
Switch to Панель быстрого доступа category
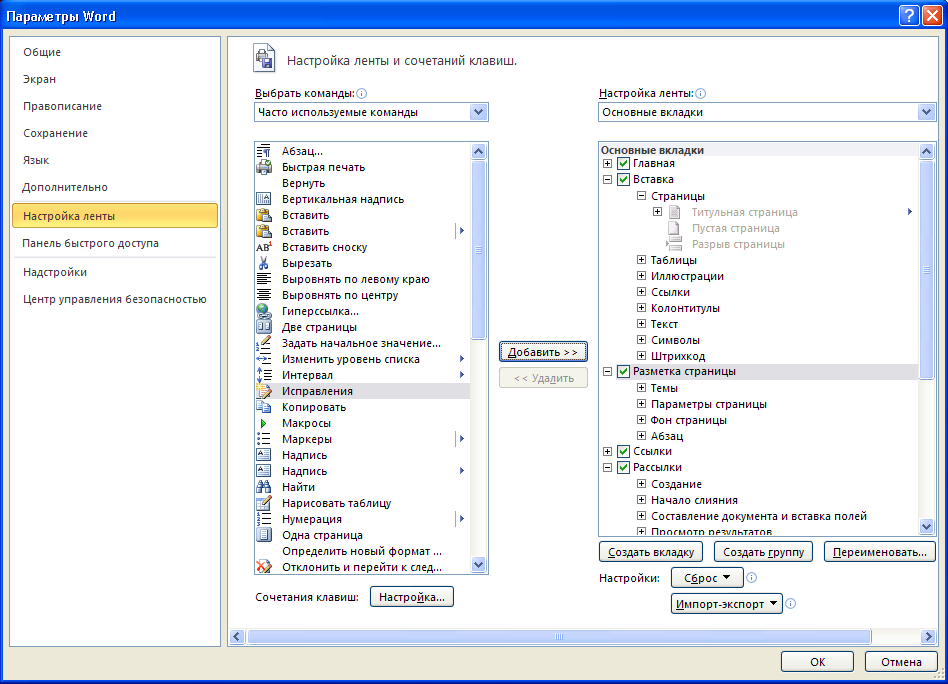pos(115,243)
